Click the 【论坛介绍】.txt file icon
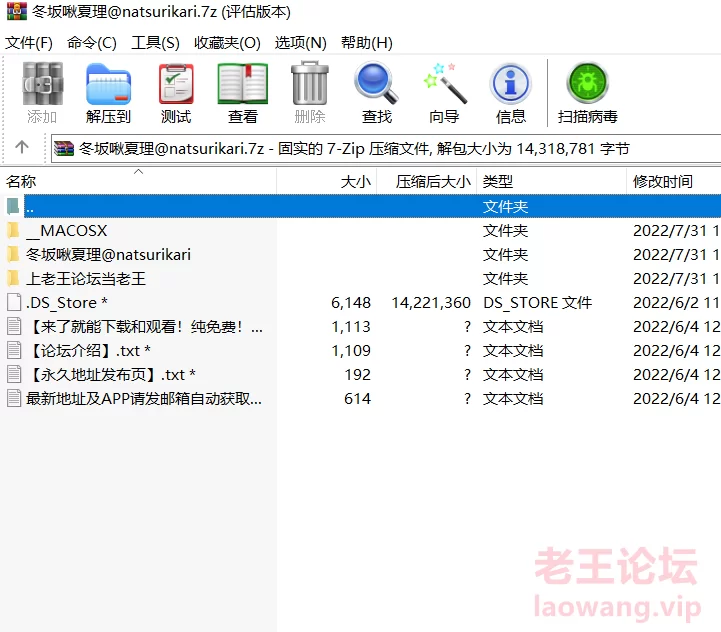Screen dimensions: 721x632 (14, 350)
